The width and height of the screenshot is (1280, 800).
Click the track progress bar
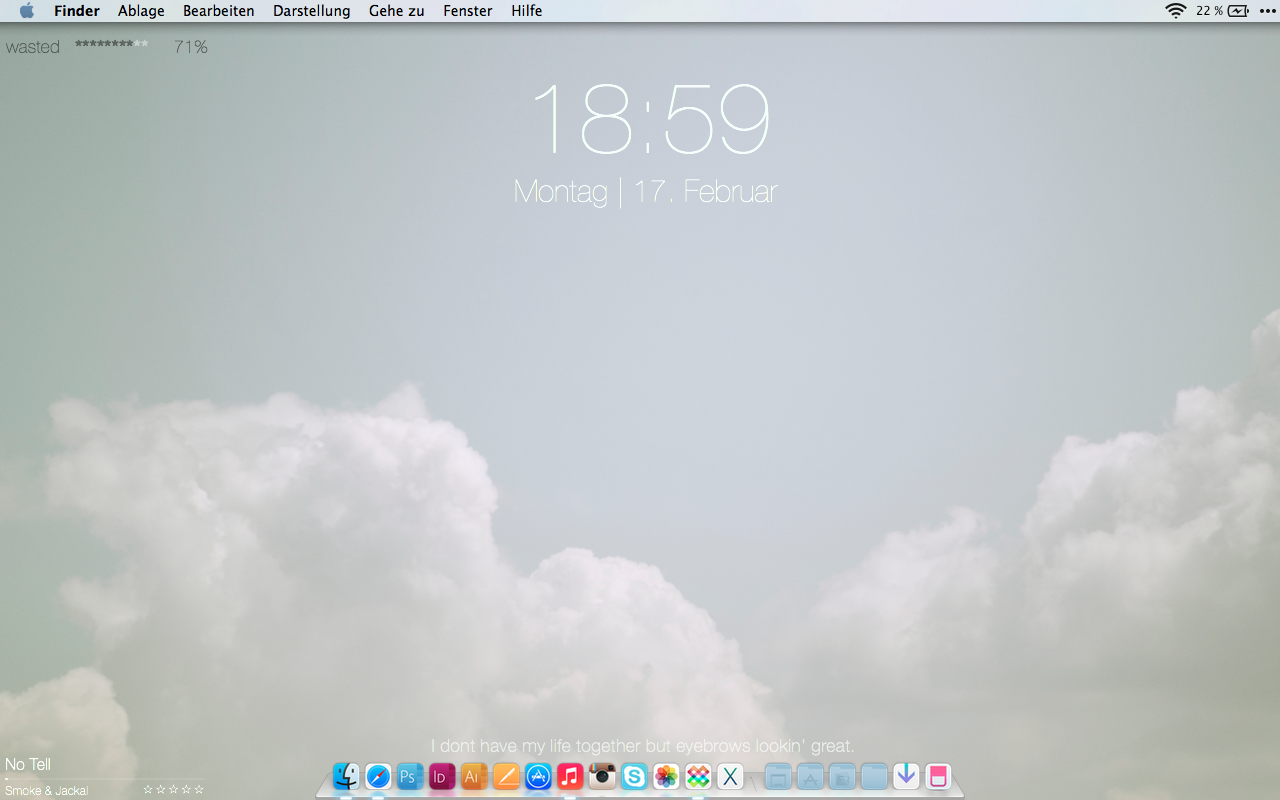[104, 778]
